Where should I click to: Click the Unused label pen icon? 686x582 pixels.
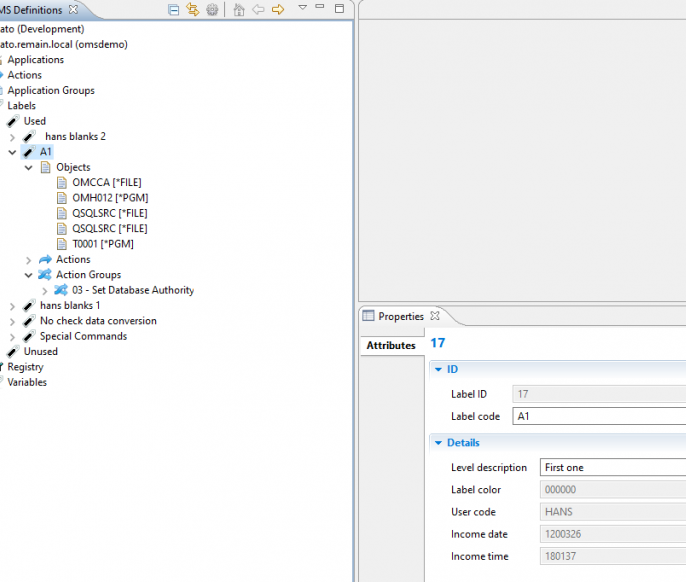pyautogui.click(x=13, y=351)
